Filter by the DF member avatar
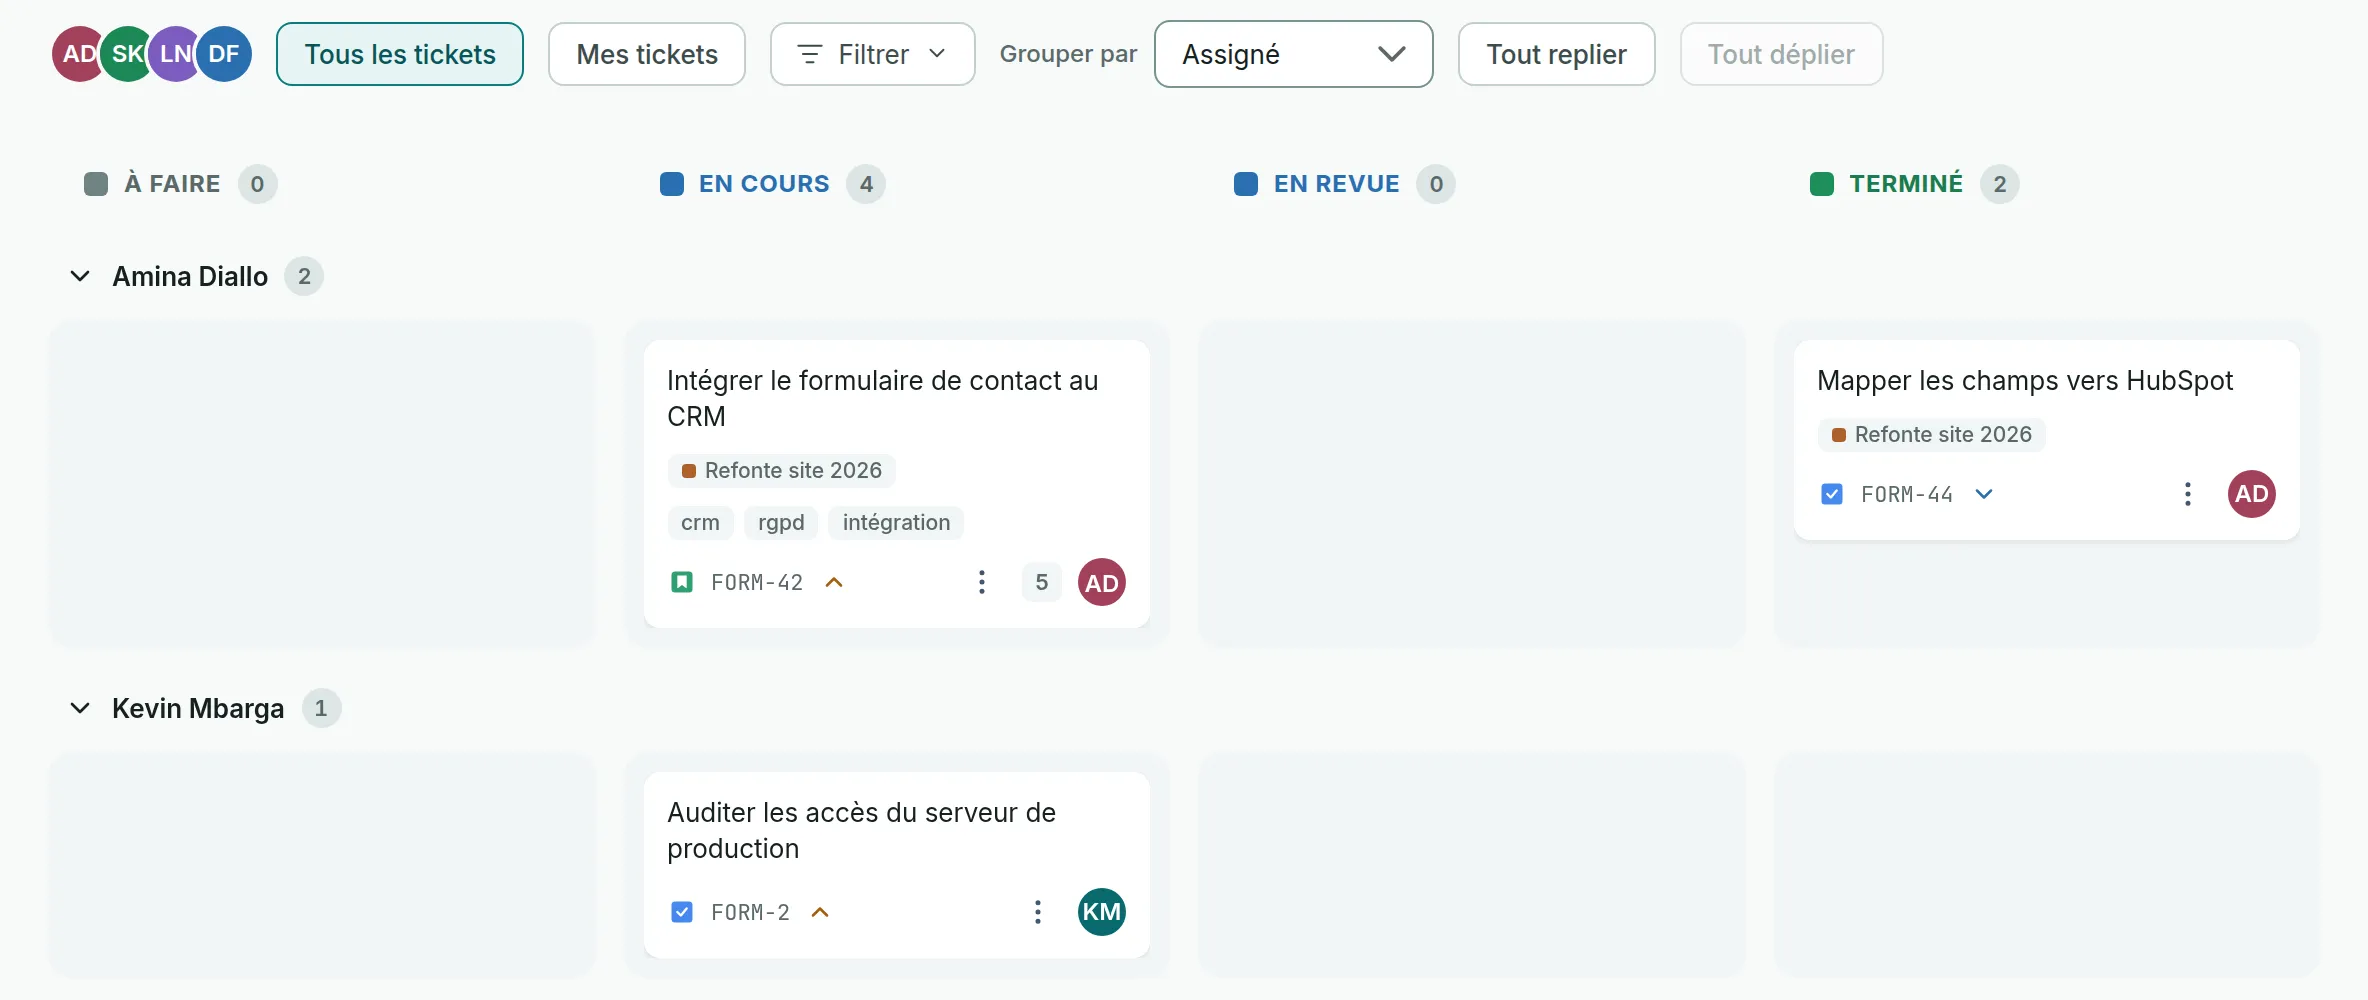The height and width of the screenshot is (1000, 2368). click(x=224, y=54)
